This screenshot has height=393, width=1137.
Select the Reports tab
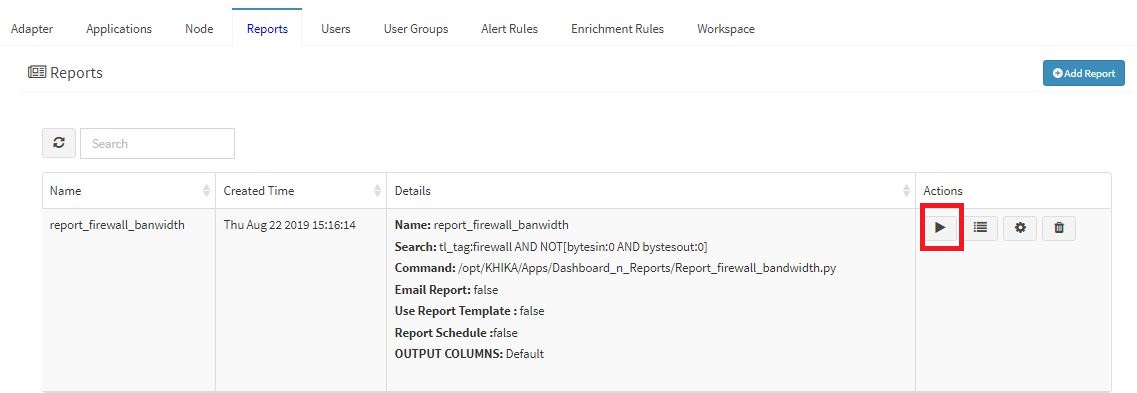click(267, 29)
